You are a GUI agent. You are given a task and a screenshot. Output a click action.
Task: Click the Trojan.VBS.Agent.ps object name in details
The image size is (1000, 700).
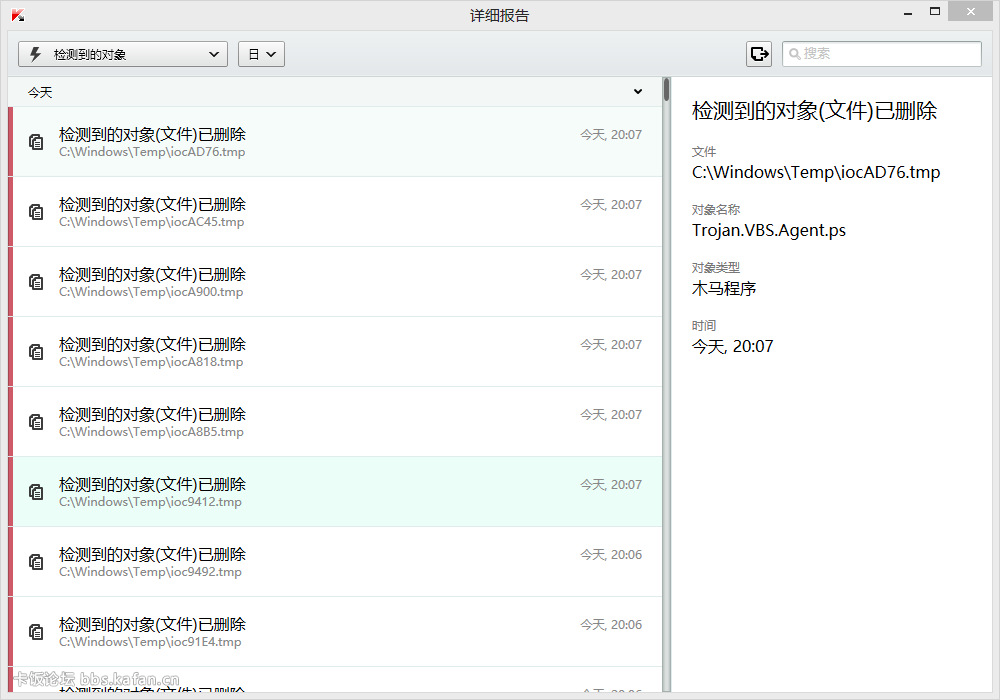[768, 231]
